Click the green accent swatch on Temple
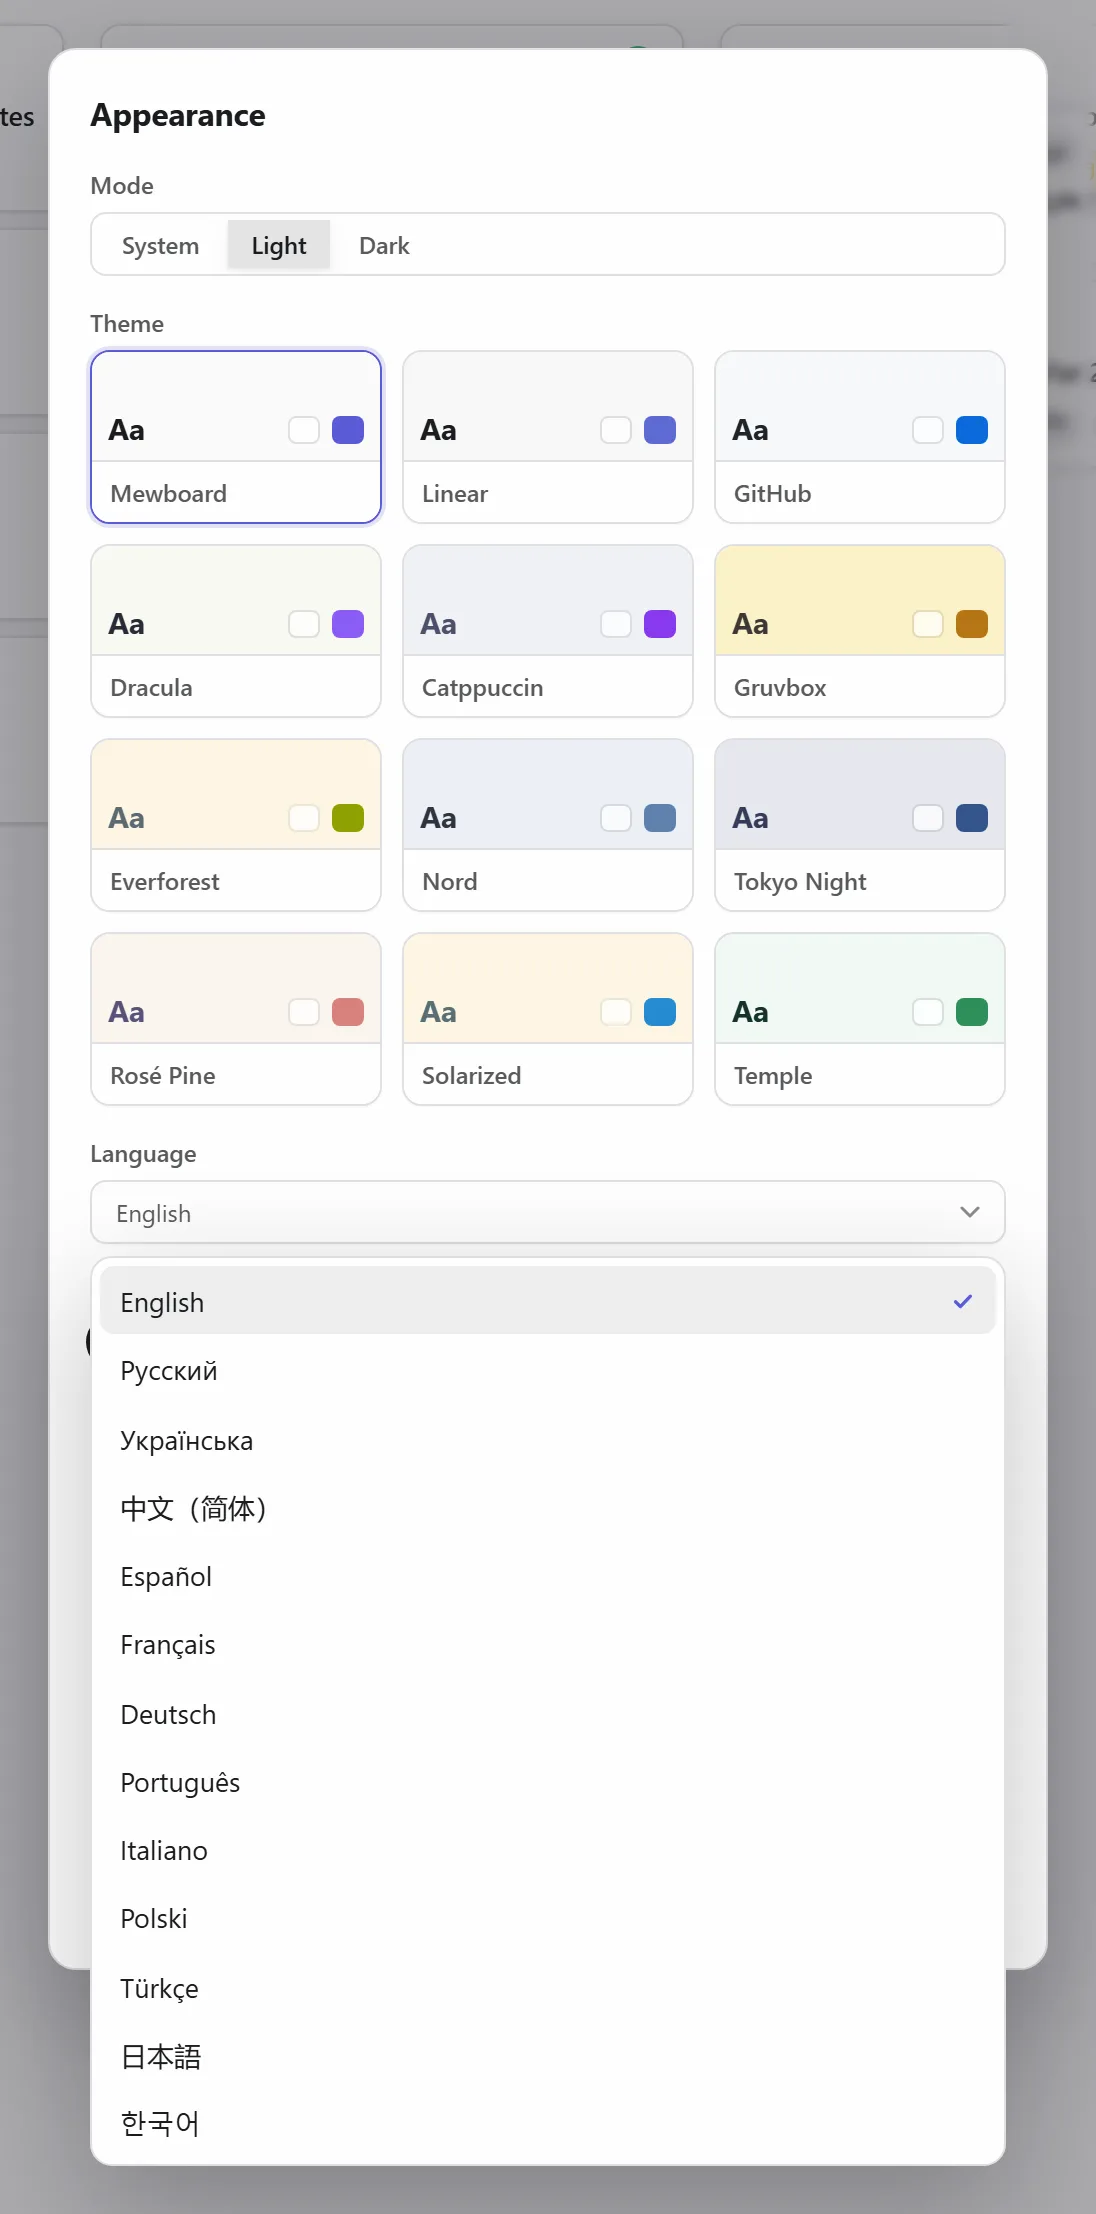 pos(972,1012)
